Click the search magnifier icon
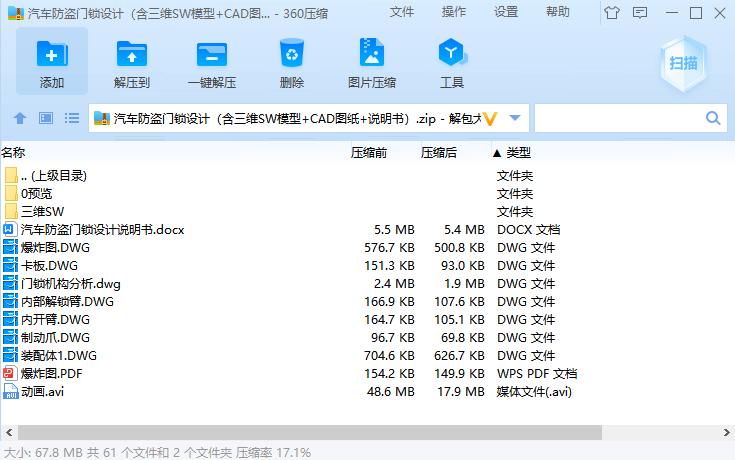Screen dimensions: 735x460 coord(713,118)
